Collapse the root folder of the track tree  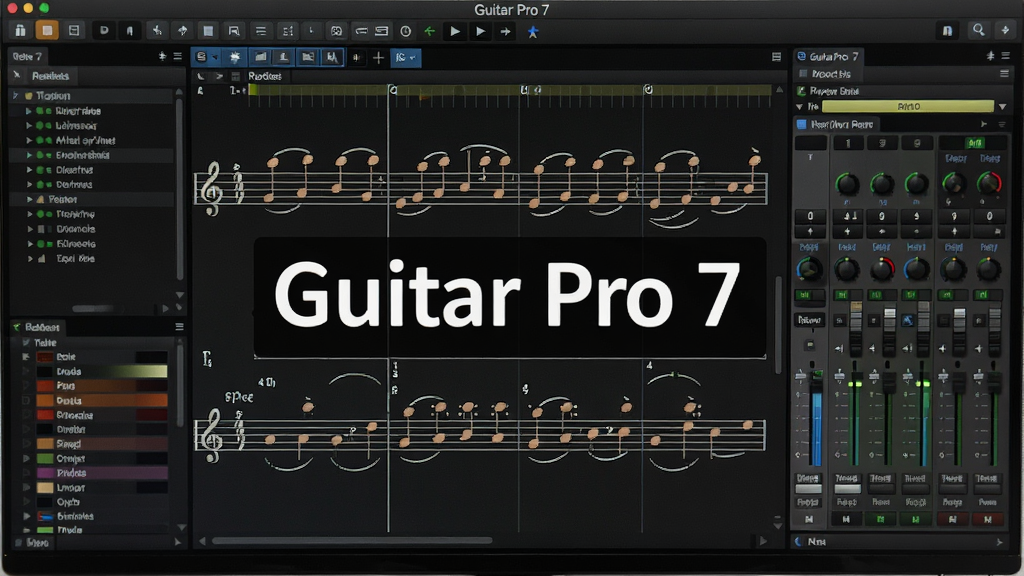click(x=16, y=95)
